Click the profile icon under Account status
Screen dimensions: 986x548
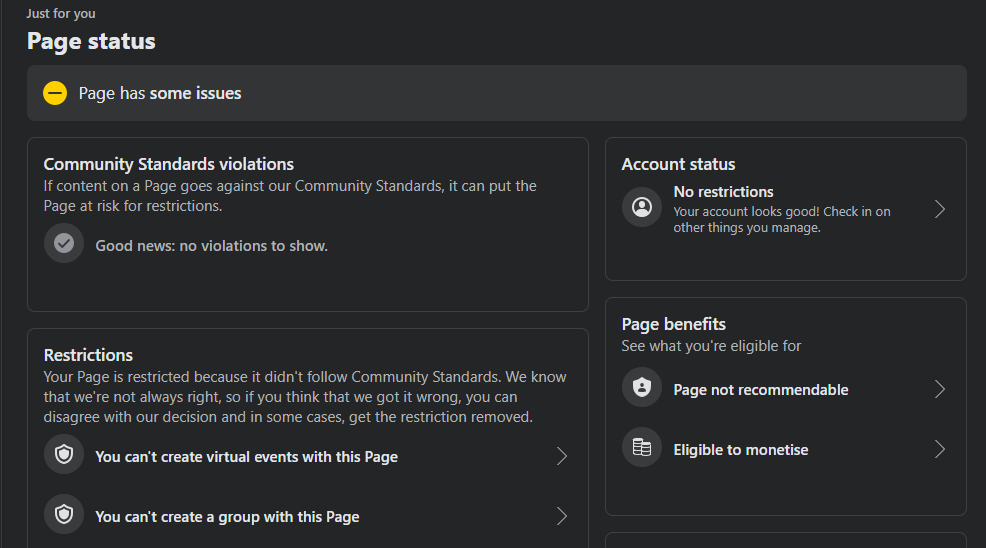(642, 208)
